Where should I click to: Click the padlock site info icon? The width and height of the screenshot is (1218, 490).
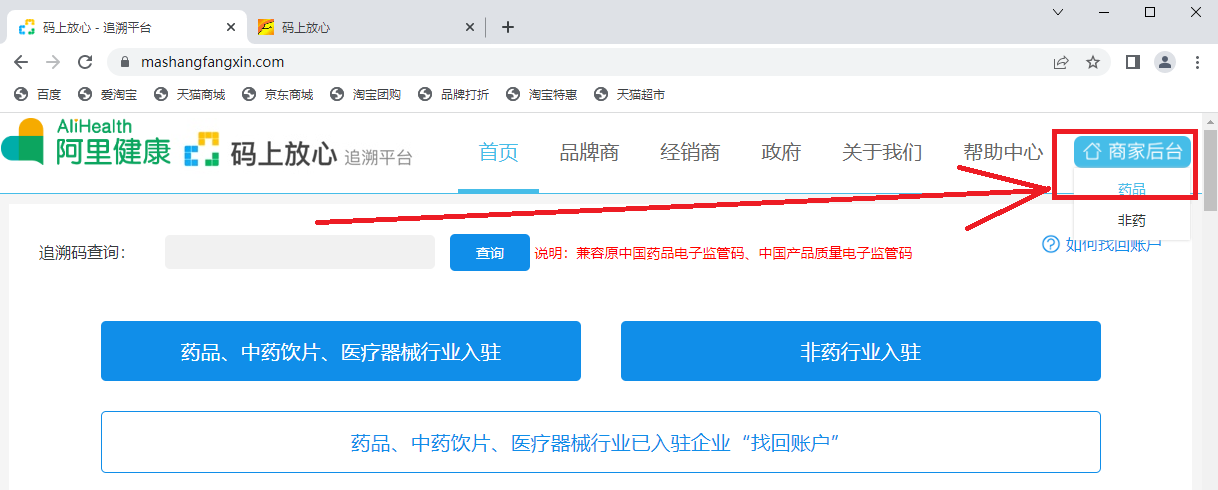(125, 62)
